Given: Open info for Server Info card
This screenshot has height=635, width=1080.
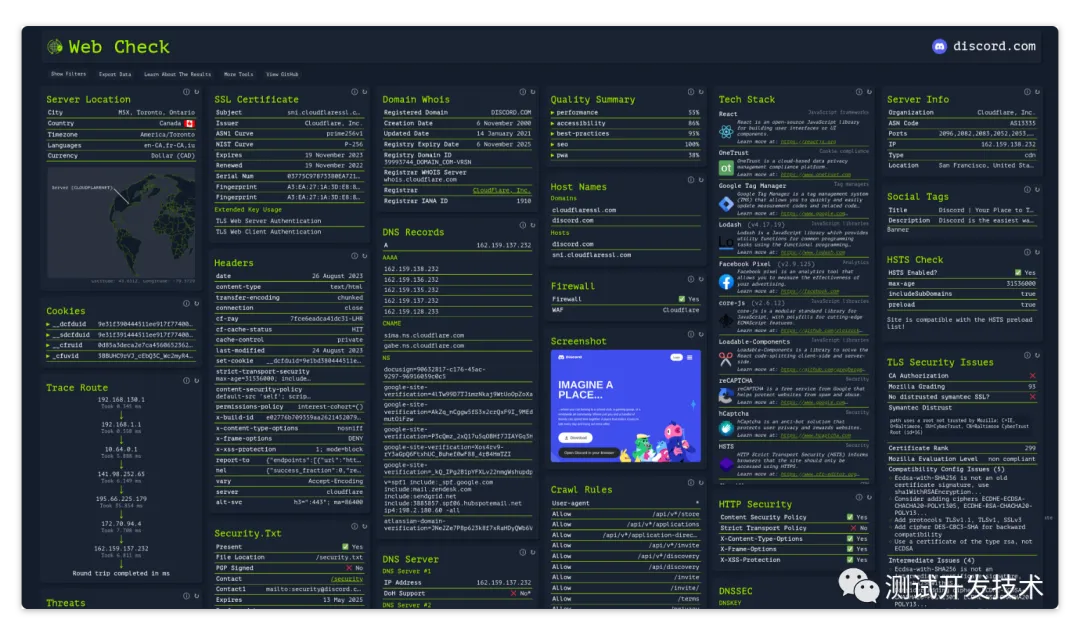Looking at the screenshot, I should pos(1027,92).
